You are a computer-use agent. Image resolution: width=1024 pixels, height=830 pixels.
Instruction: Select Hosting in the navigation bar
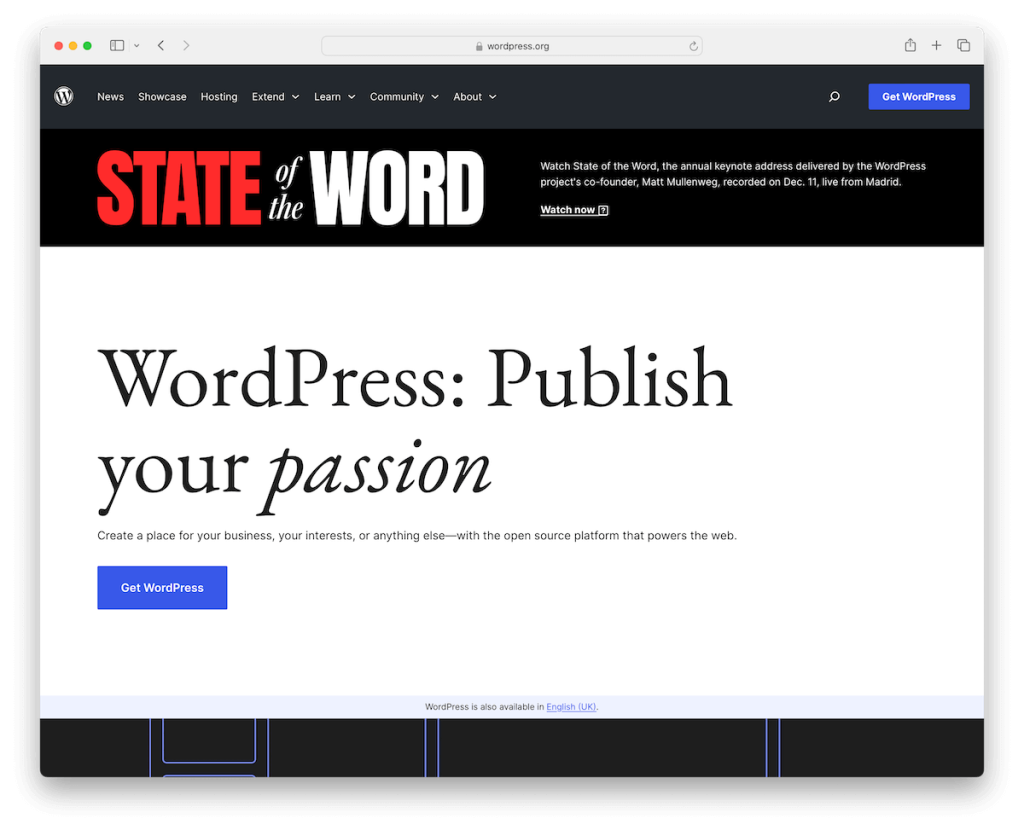pyautogui.click(x=219, y=97)
